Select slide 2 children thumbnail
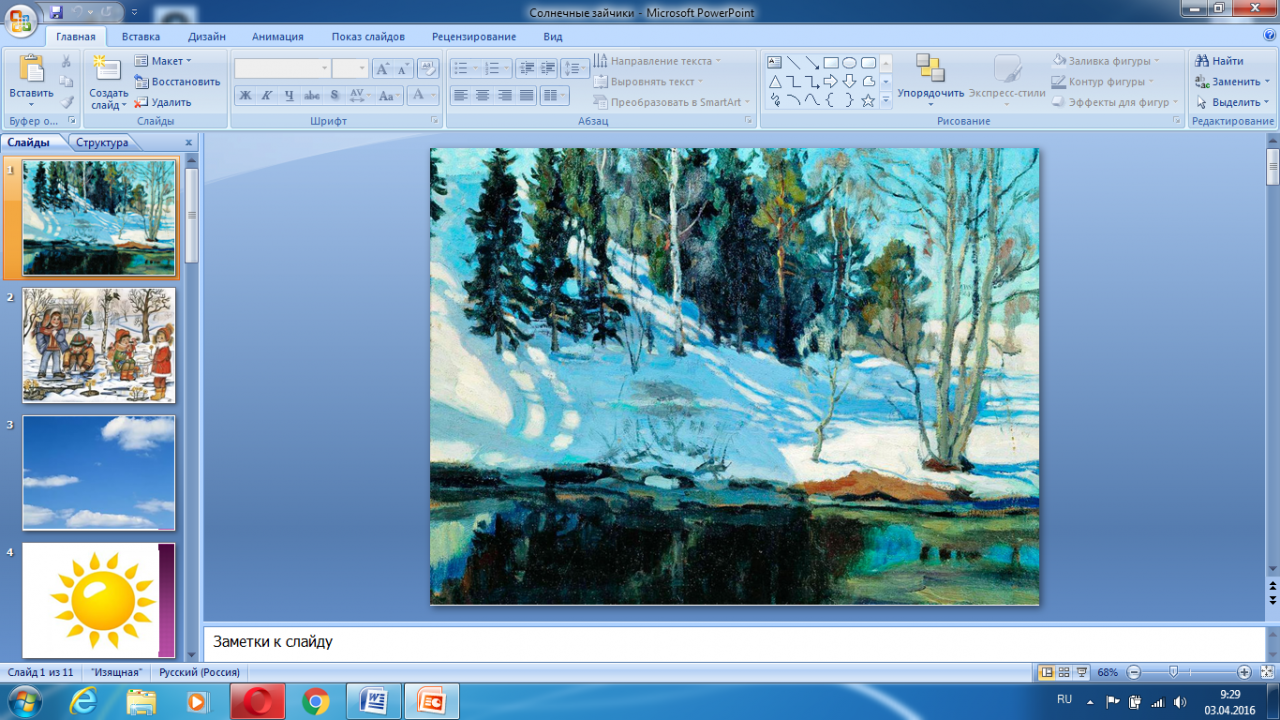The image size is (1280, 720). tap(99, 345)
